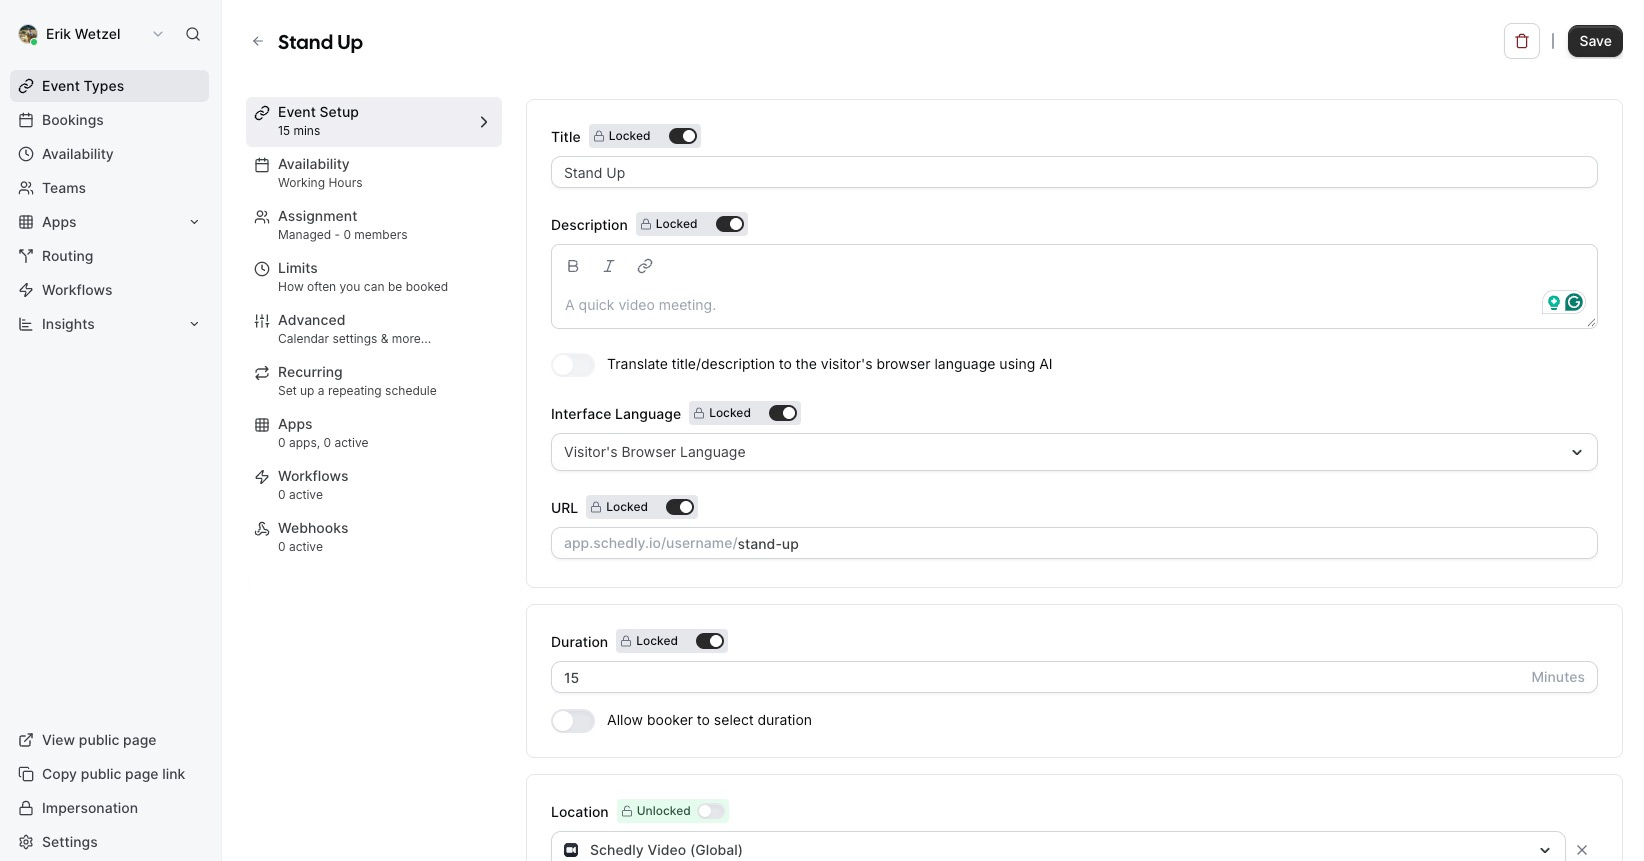Open the Schedly Video (Global) location dropdown

(1058, 849)
